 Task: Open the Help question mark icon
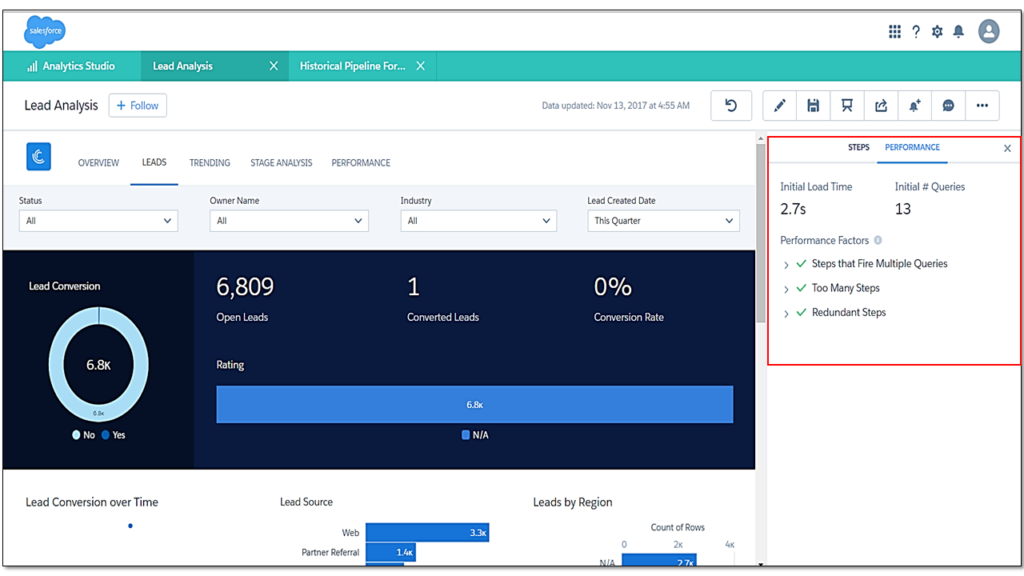pos(916,31)
